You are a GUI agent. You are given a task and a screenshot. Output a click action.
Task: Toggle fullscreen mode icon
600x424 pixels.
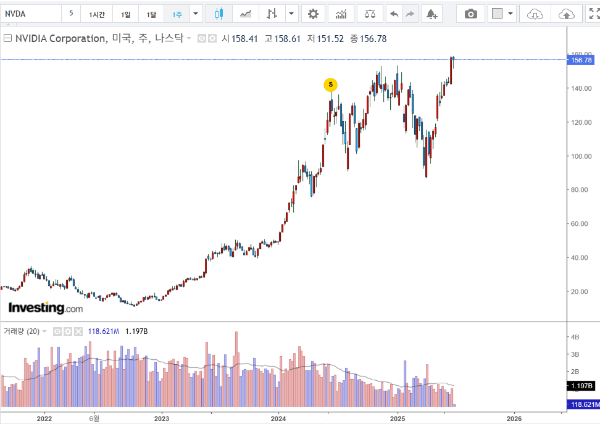[x=593, y=14]
